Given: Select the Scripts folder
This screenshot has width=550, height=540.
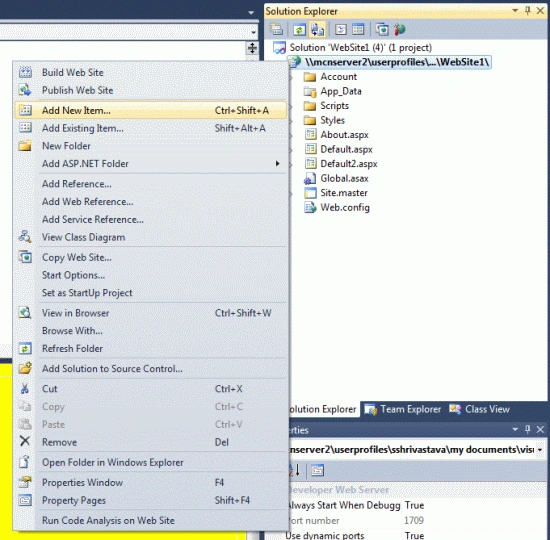Looking at the screenshot, I should (326, 106).
